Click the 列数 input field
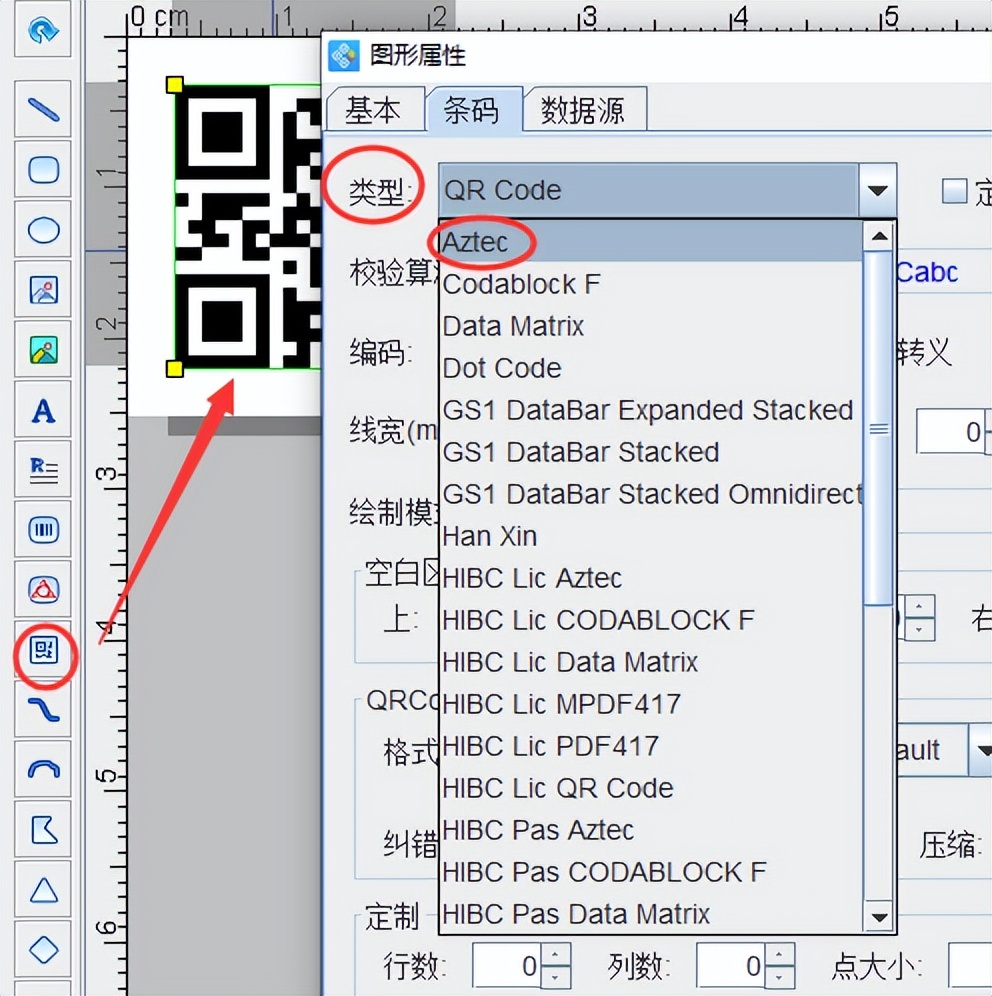 [731, 966]
